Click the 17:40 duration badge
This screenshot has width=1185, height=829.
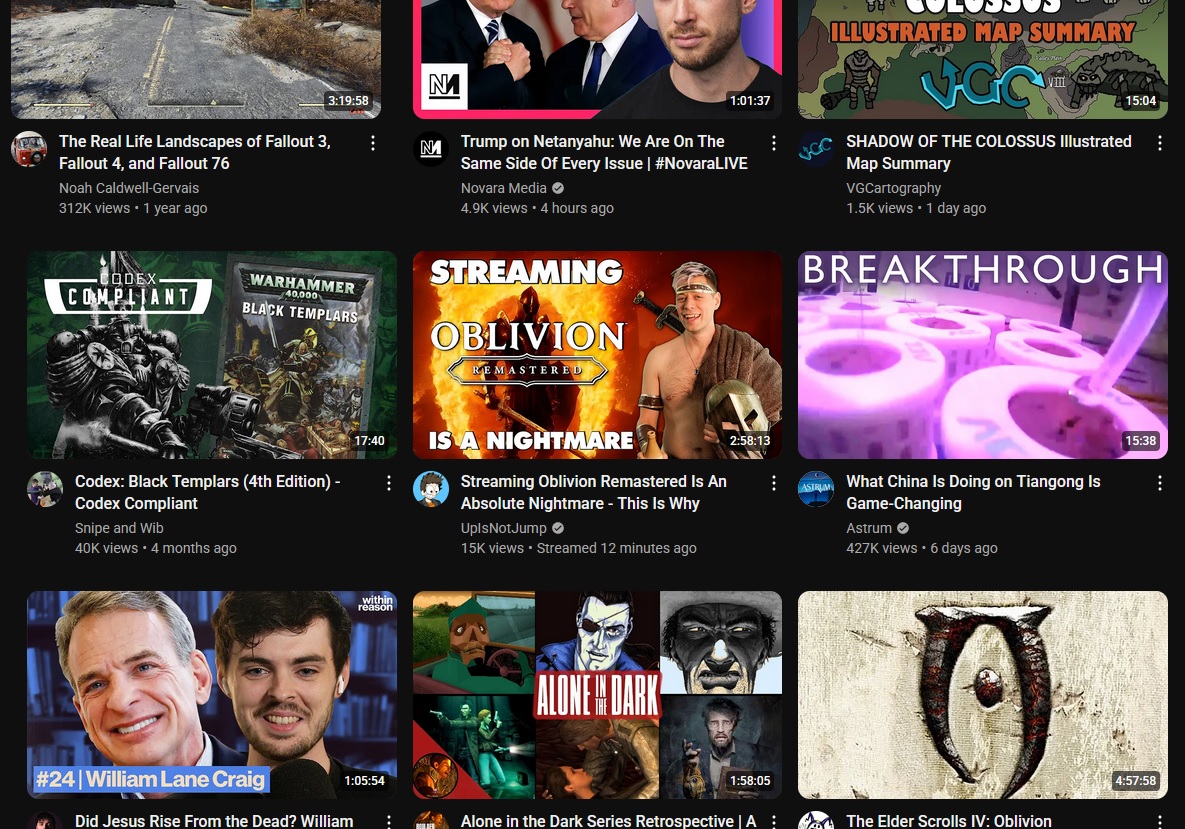click(370, 441)
